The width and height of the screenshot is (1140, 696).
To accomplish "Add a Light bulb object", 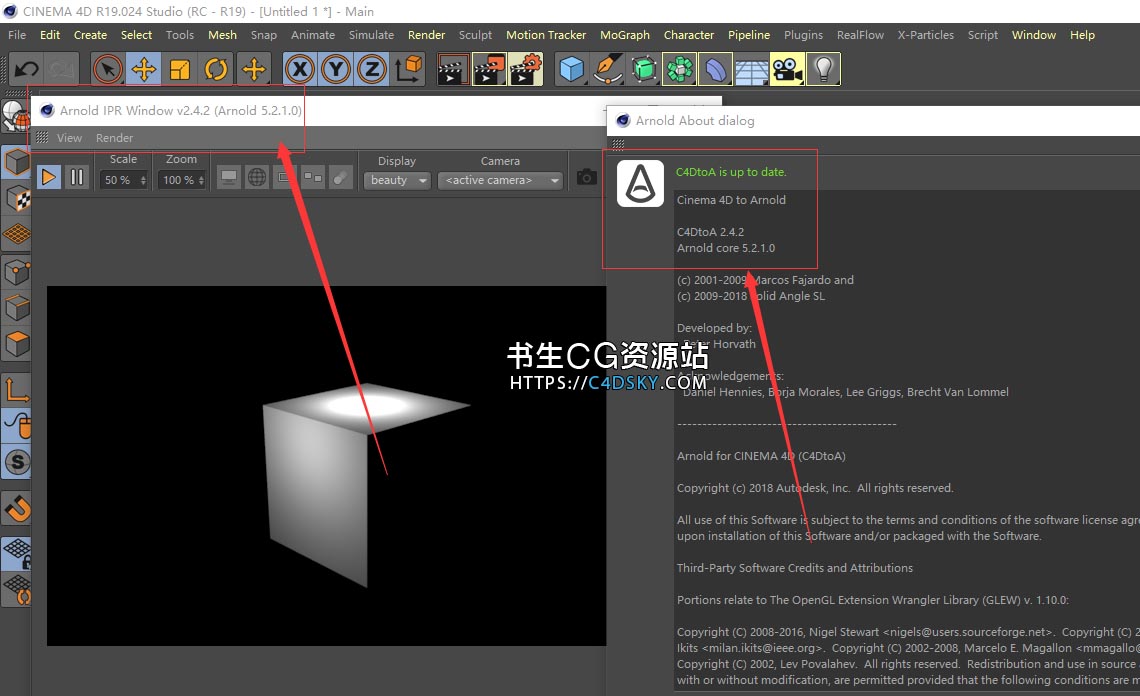I will click(x=823, y=70).
